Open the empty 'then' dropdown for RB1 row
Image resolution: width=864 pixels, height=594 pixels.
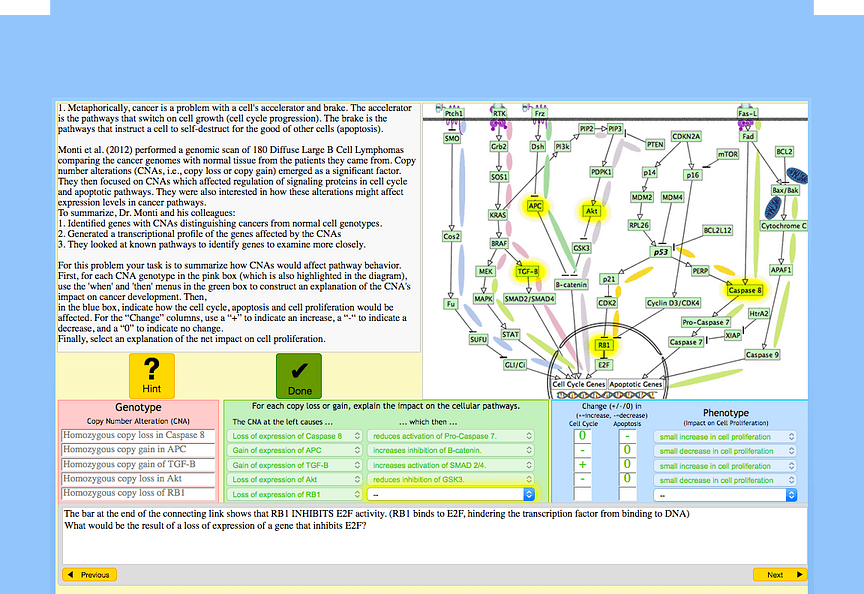(x=450, y=494)
